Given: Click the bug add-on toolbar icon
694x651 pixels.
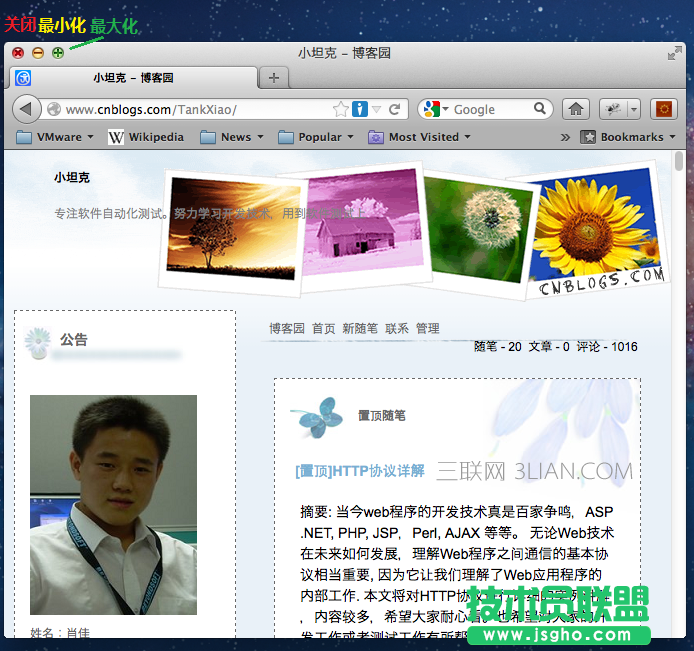Looking at the screenshot, I should point(613,109).
